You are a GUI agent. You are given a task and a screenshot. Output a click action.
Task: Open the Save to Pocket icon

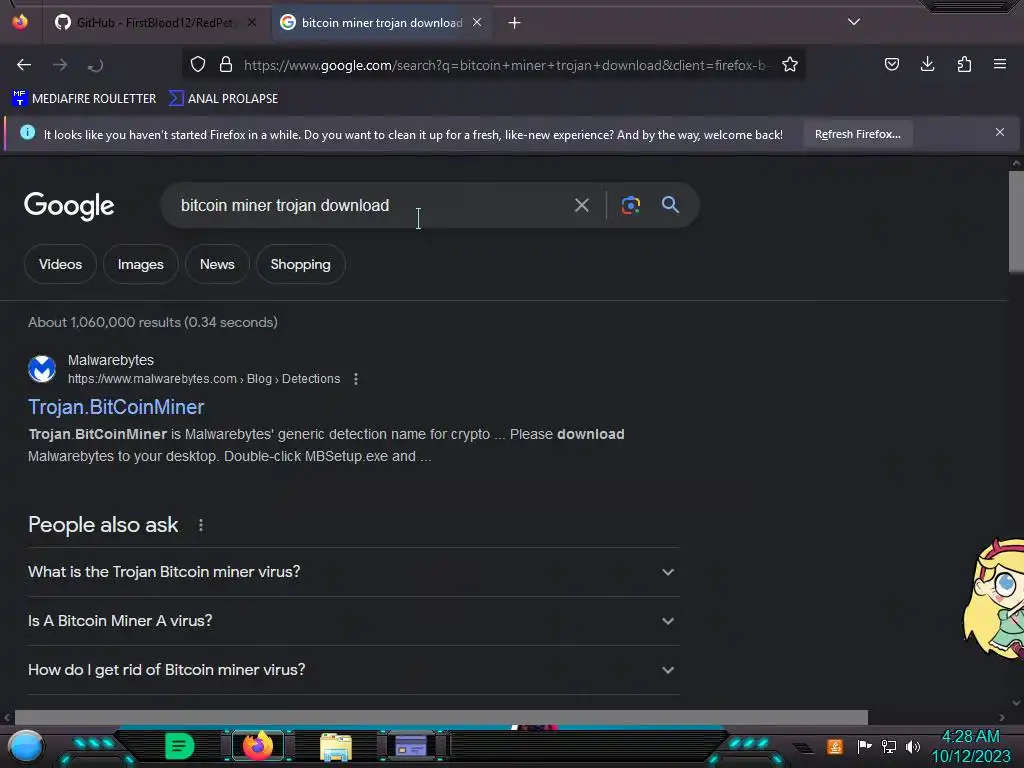pos(891,64)
